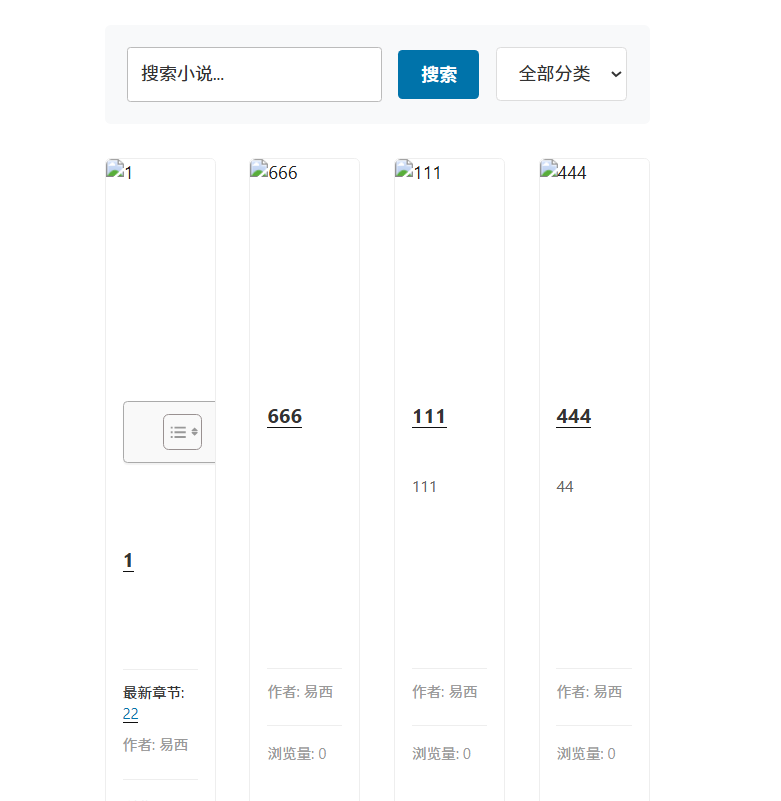Open latest chapter link 22

pos(130,714)
